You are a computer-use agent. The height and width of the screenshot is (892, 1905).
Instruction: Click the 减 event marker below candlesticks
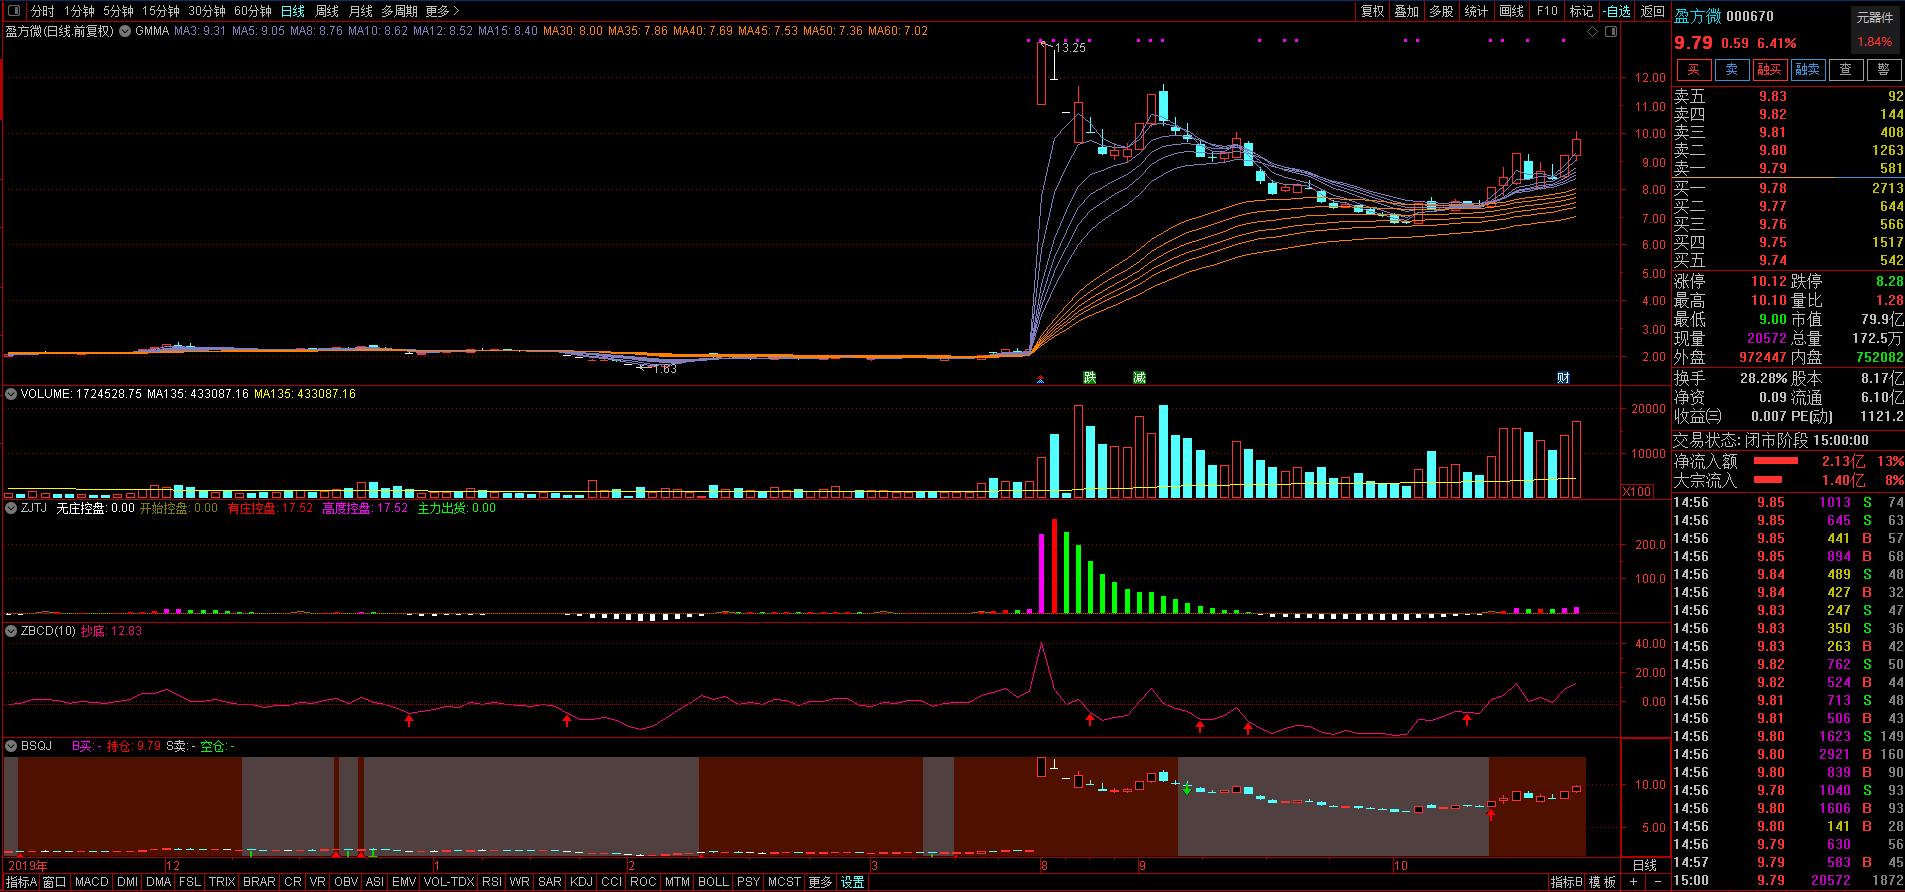(x=1139, y=378)
